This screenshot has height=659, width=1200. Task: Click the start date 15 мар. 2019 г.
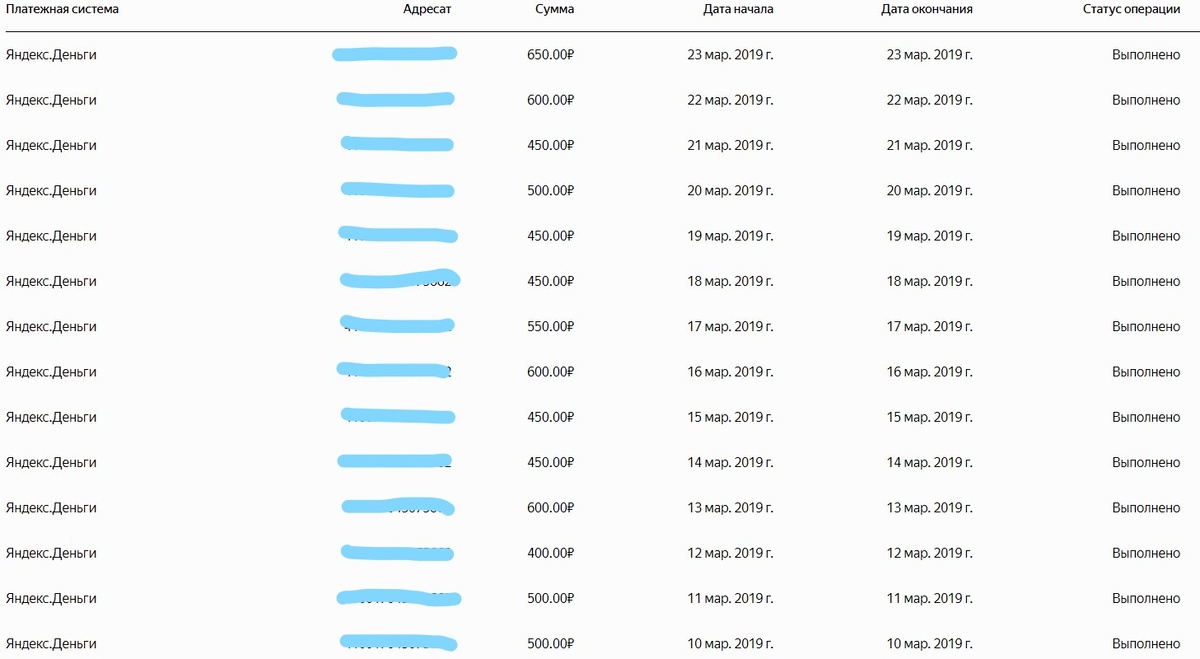[x=730, y=417]
